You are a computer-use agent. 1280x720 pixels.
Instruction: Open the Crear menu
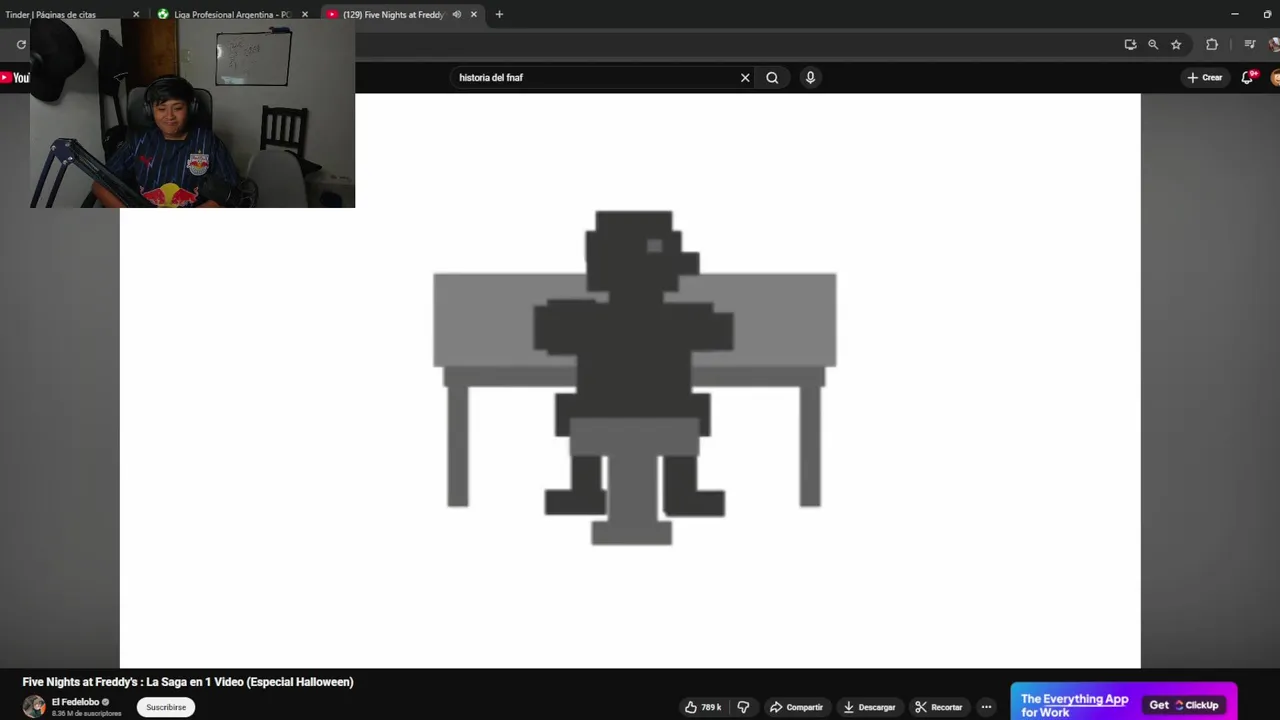coord(1205,77)
